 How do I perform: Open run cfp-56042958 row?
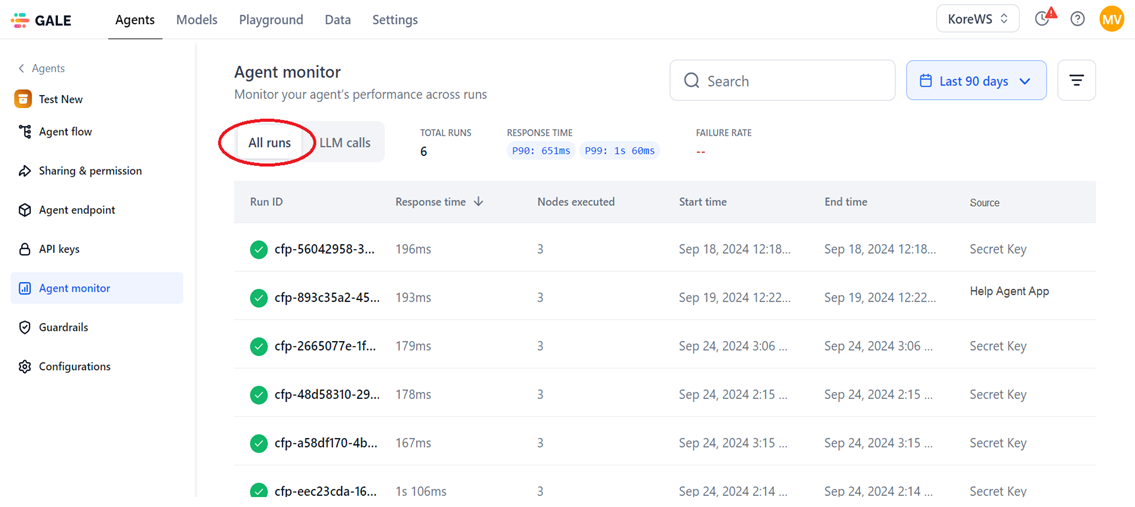664,250
